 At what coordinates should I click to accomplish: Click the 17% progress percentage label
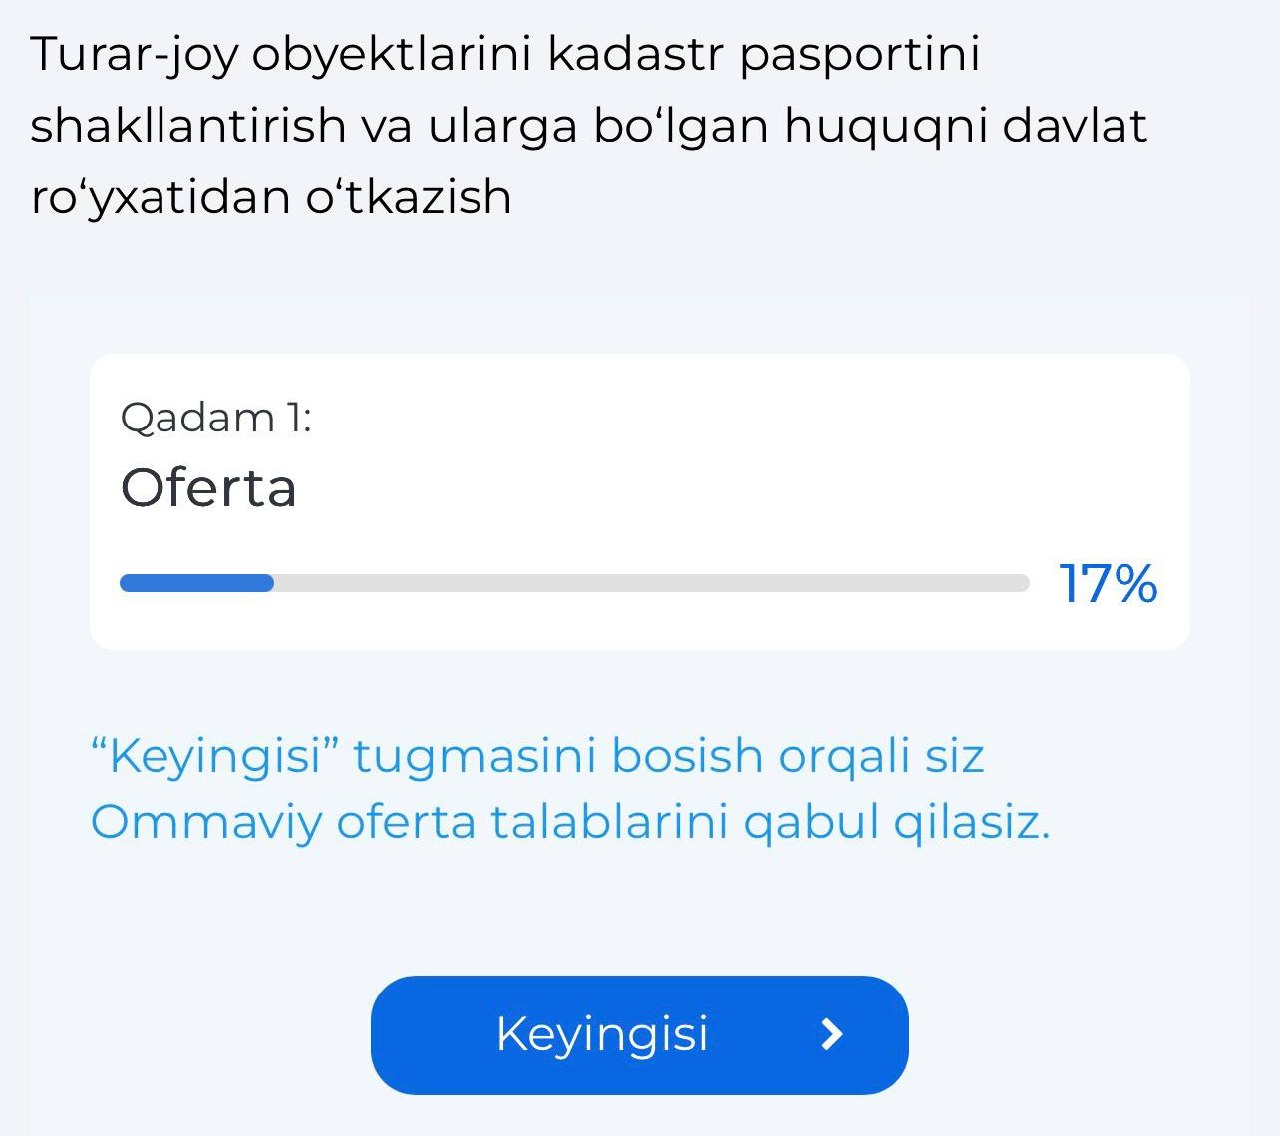[x=1107, y=584]
